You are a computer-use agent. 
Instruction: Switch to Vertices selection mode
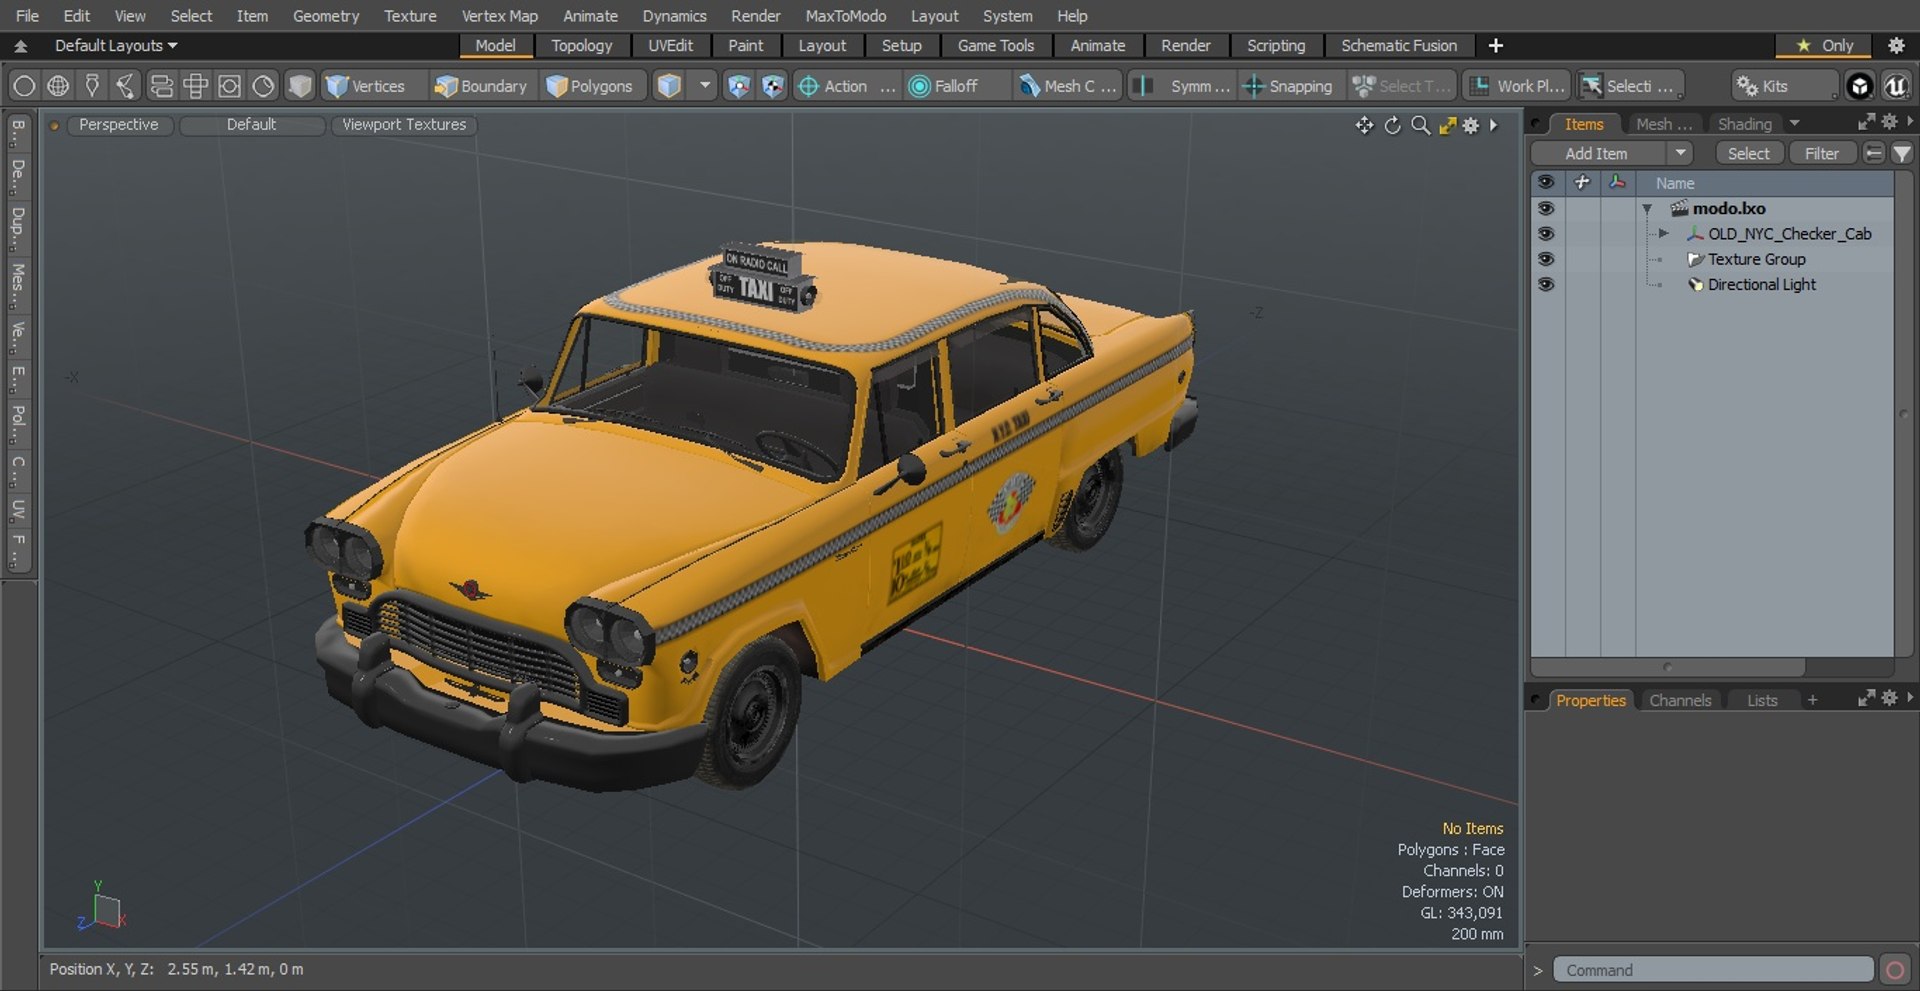pyautogui.click(x=366, y=86)
